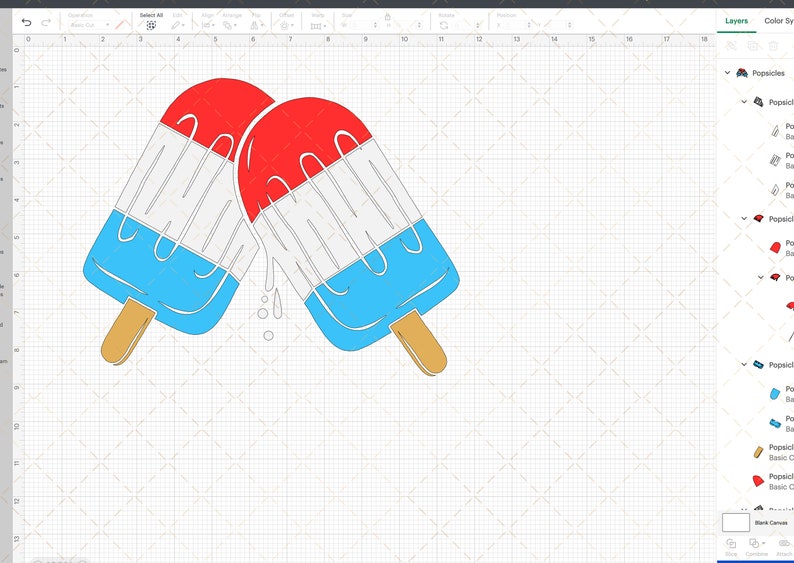Undo the last action
This screenshot has height=563, width=794.
coord(26,22)
